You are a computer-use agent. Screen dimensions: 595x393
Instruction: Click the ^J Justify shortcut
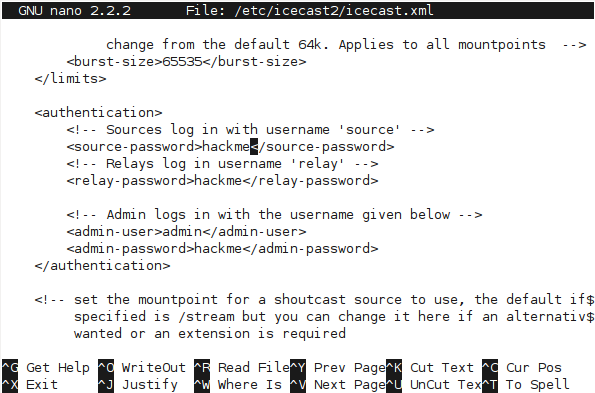pyautogui.click(x=138, y=384)
